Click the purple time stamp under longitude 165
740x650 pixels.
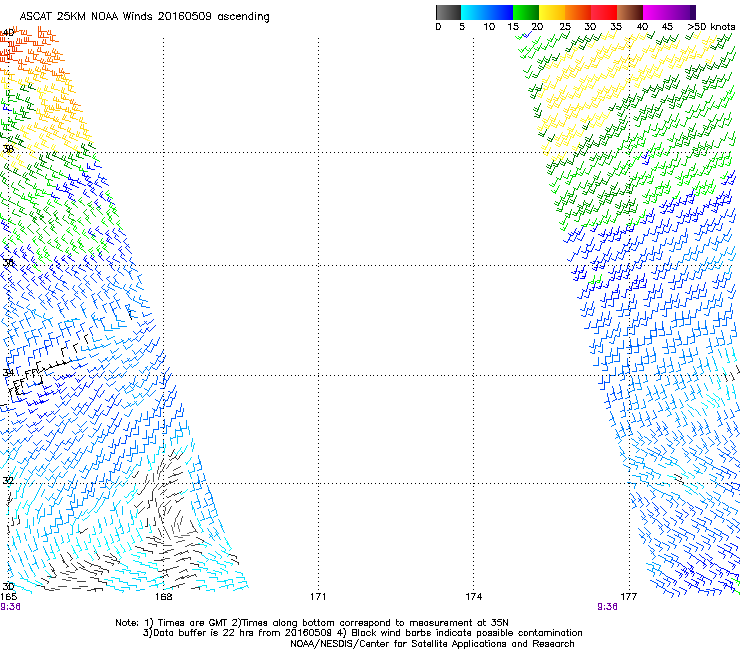click(x=10, y=607)
